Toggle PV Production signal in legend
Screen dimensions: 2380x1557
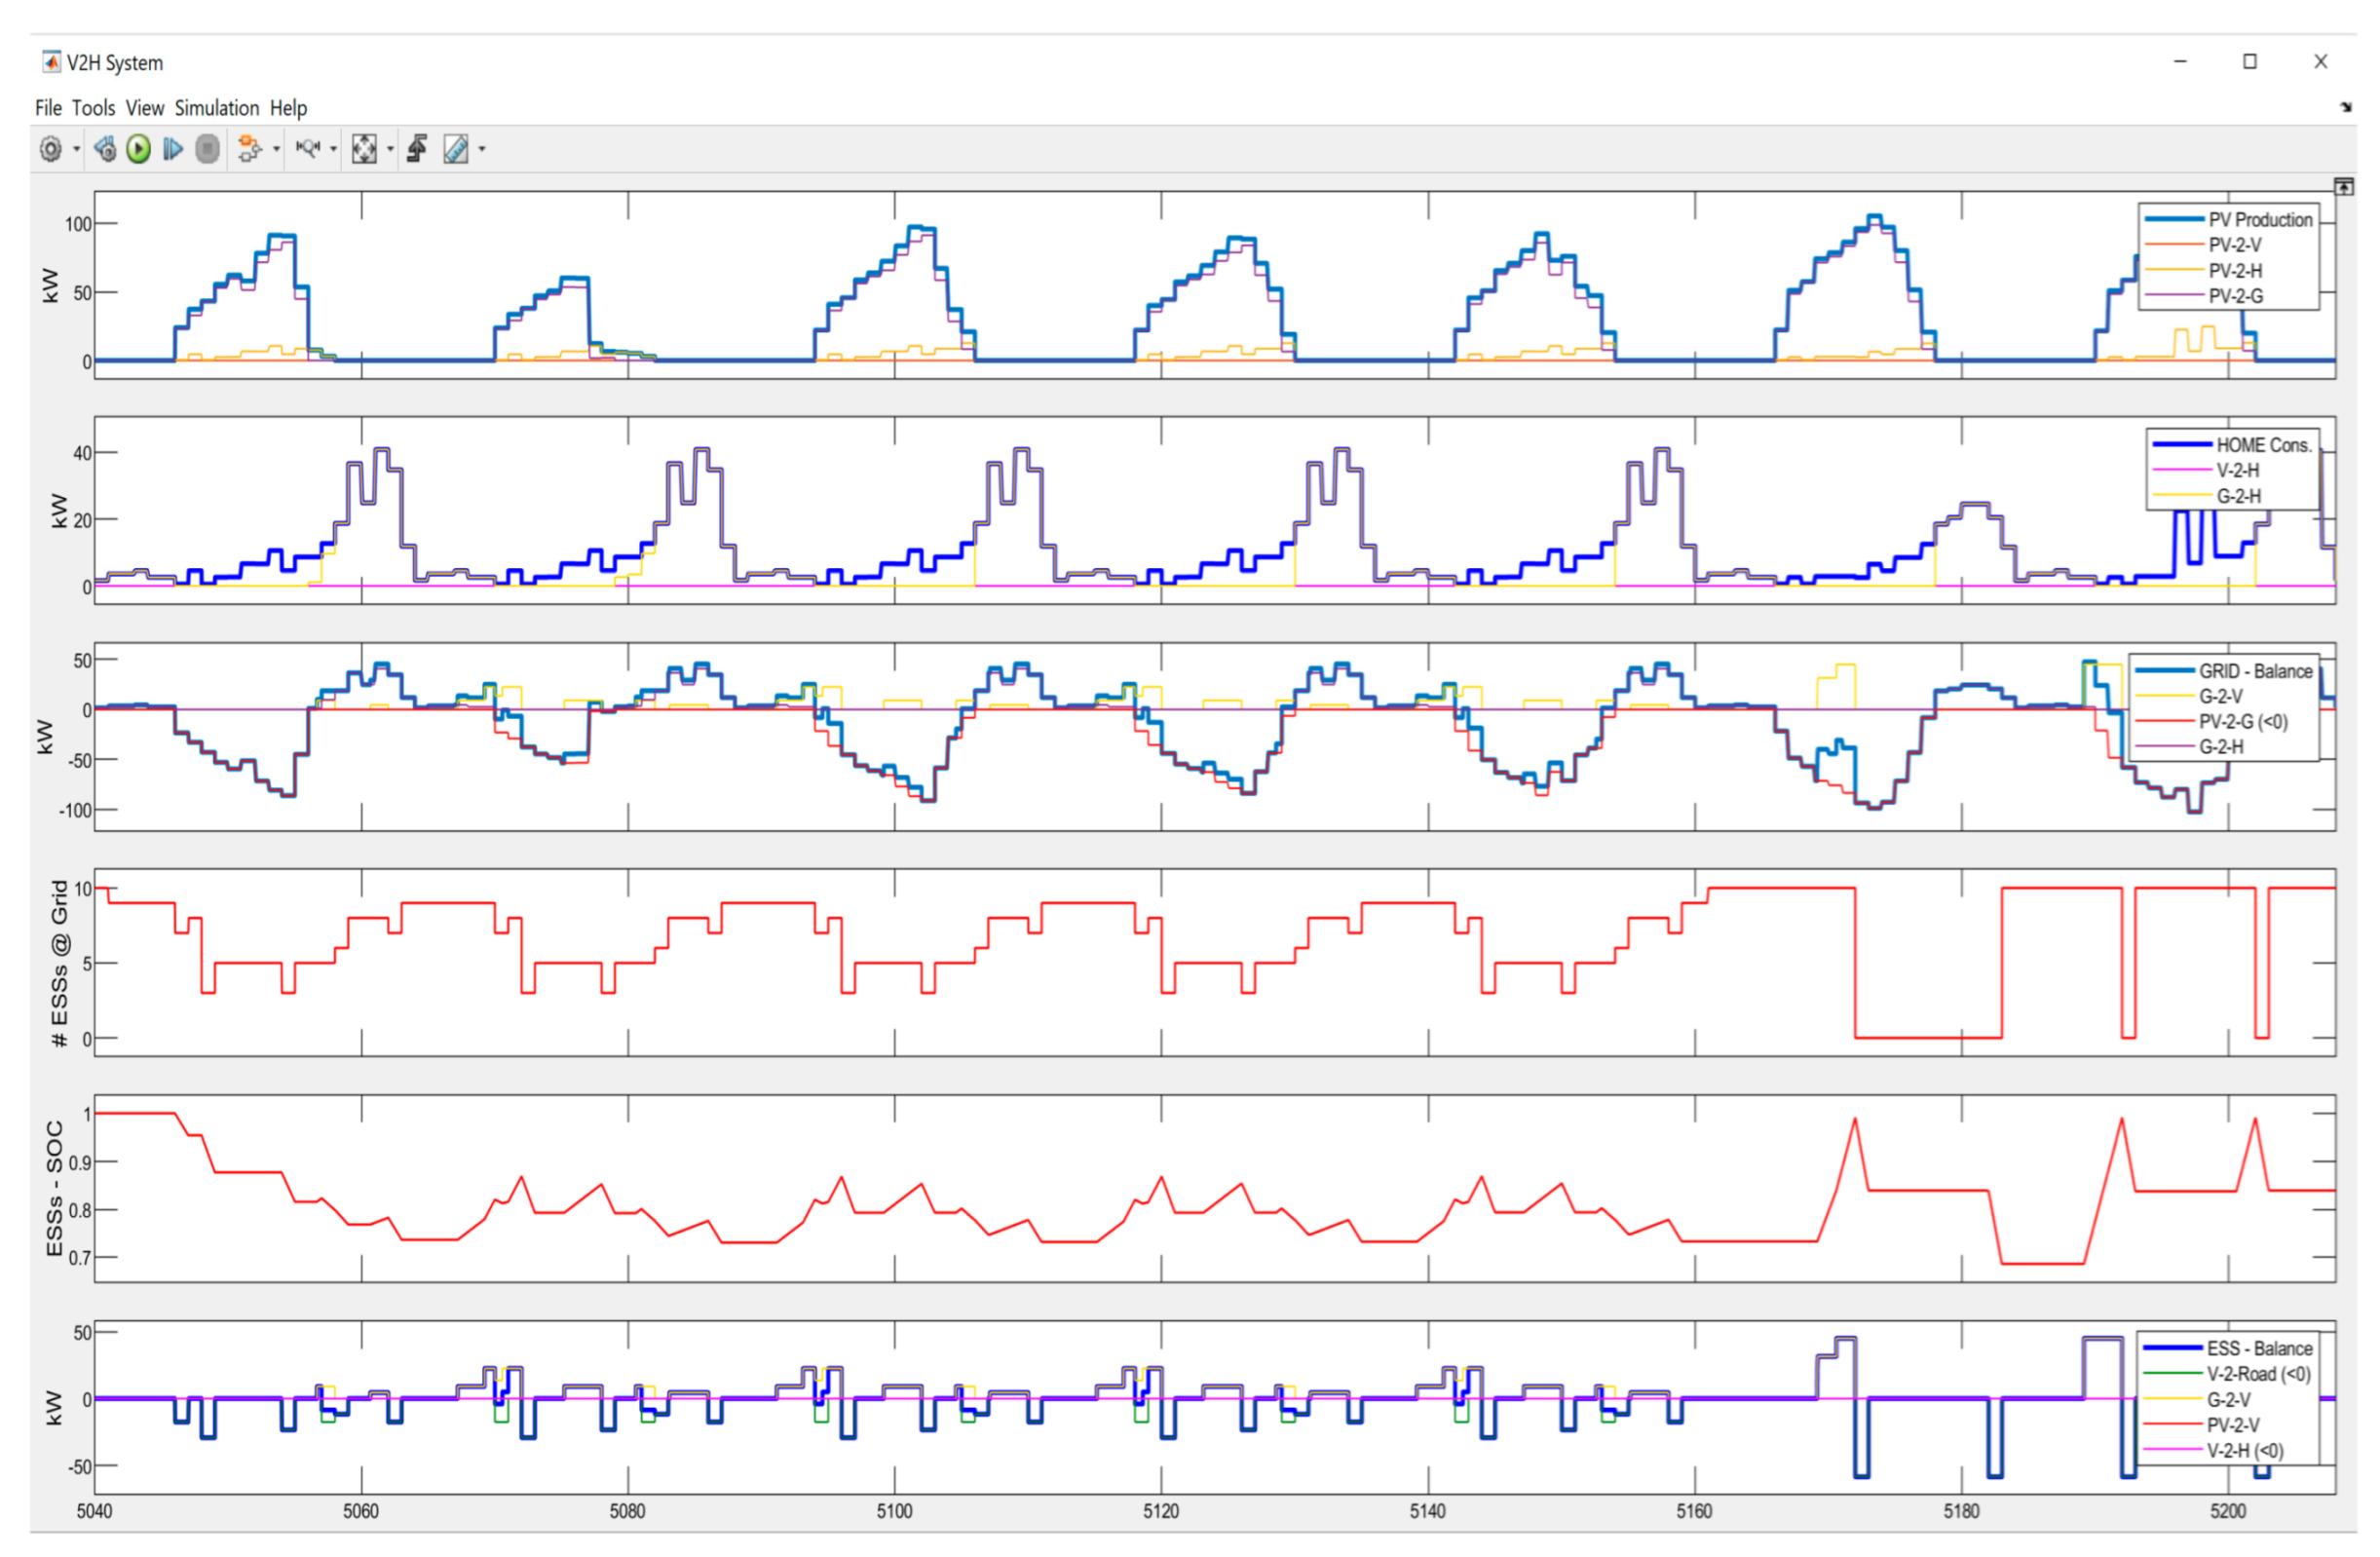pos(2259,220)
